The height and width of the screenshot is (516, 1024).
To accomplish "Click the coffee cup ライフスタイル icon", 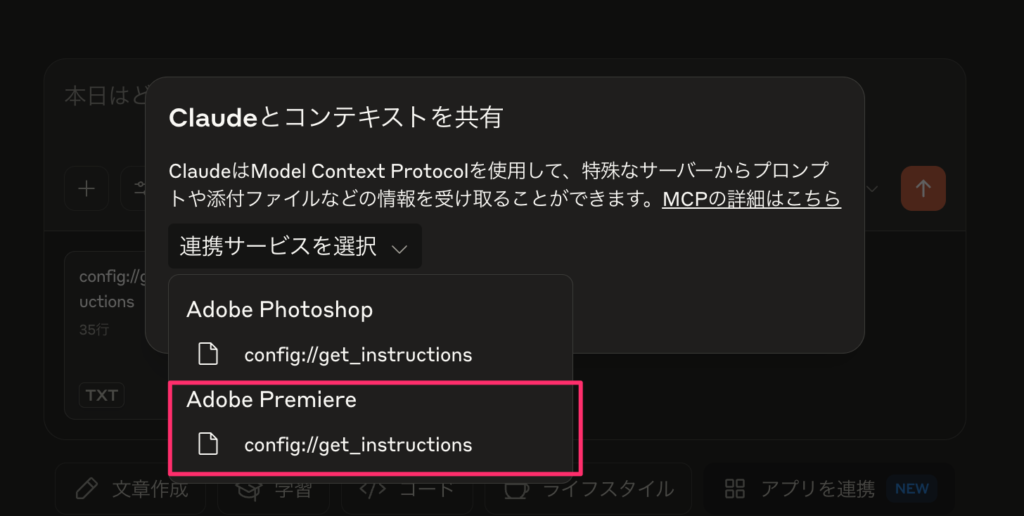I will [517, 489].
